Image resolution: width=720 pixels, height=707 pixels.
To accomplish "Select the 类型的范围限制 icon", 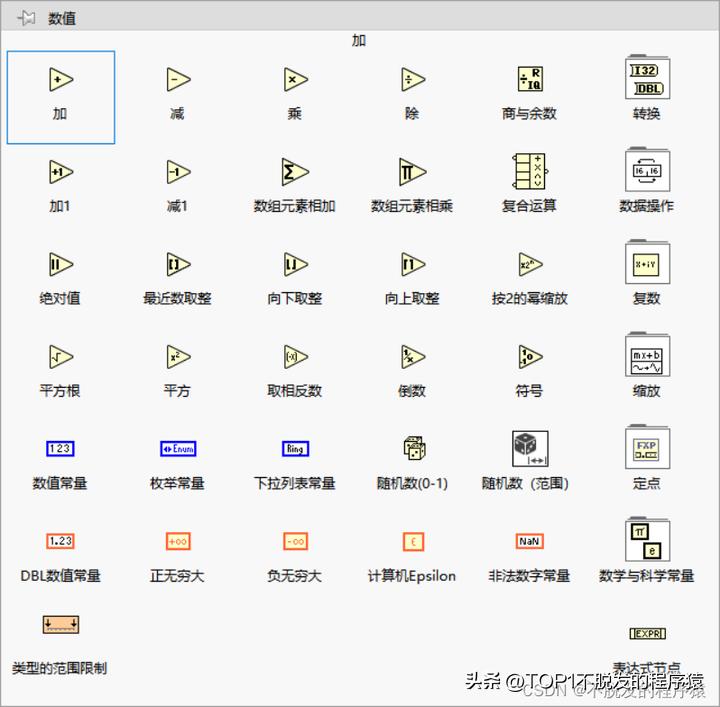I will pyautogui.click(x=61, y=625).
